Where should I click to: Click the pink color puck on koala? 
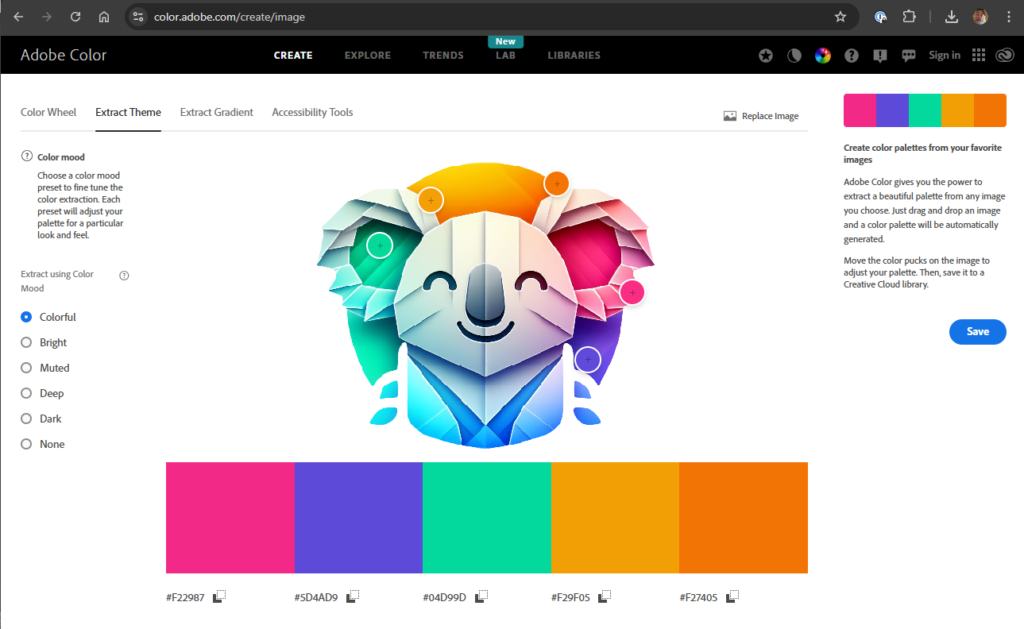[632, 293]
